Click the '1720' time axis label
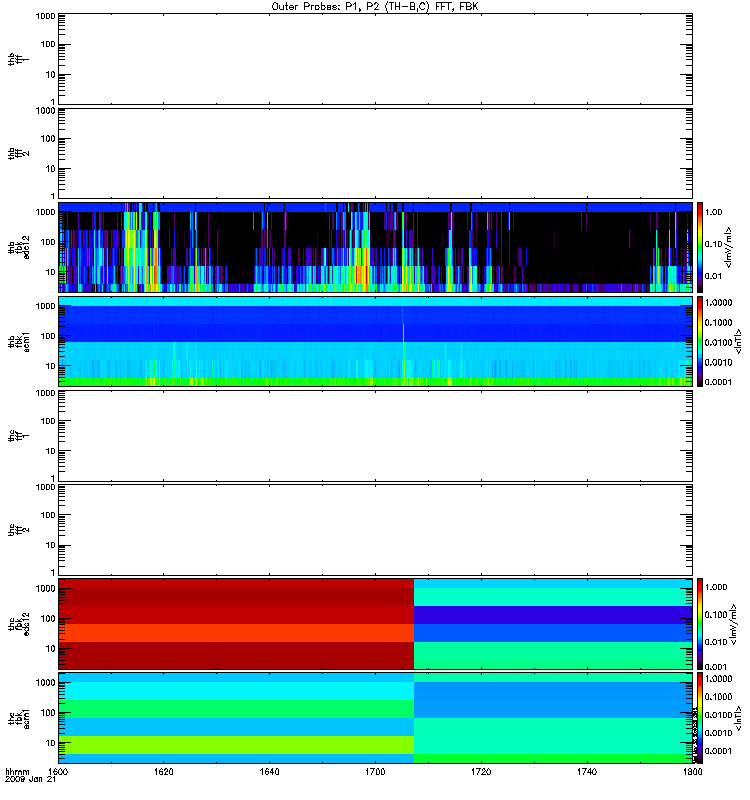The width and height of the screenshot is (750, 800). (x=481, y=771)
